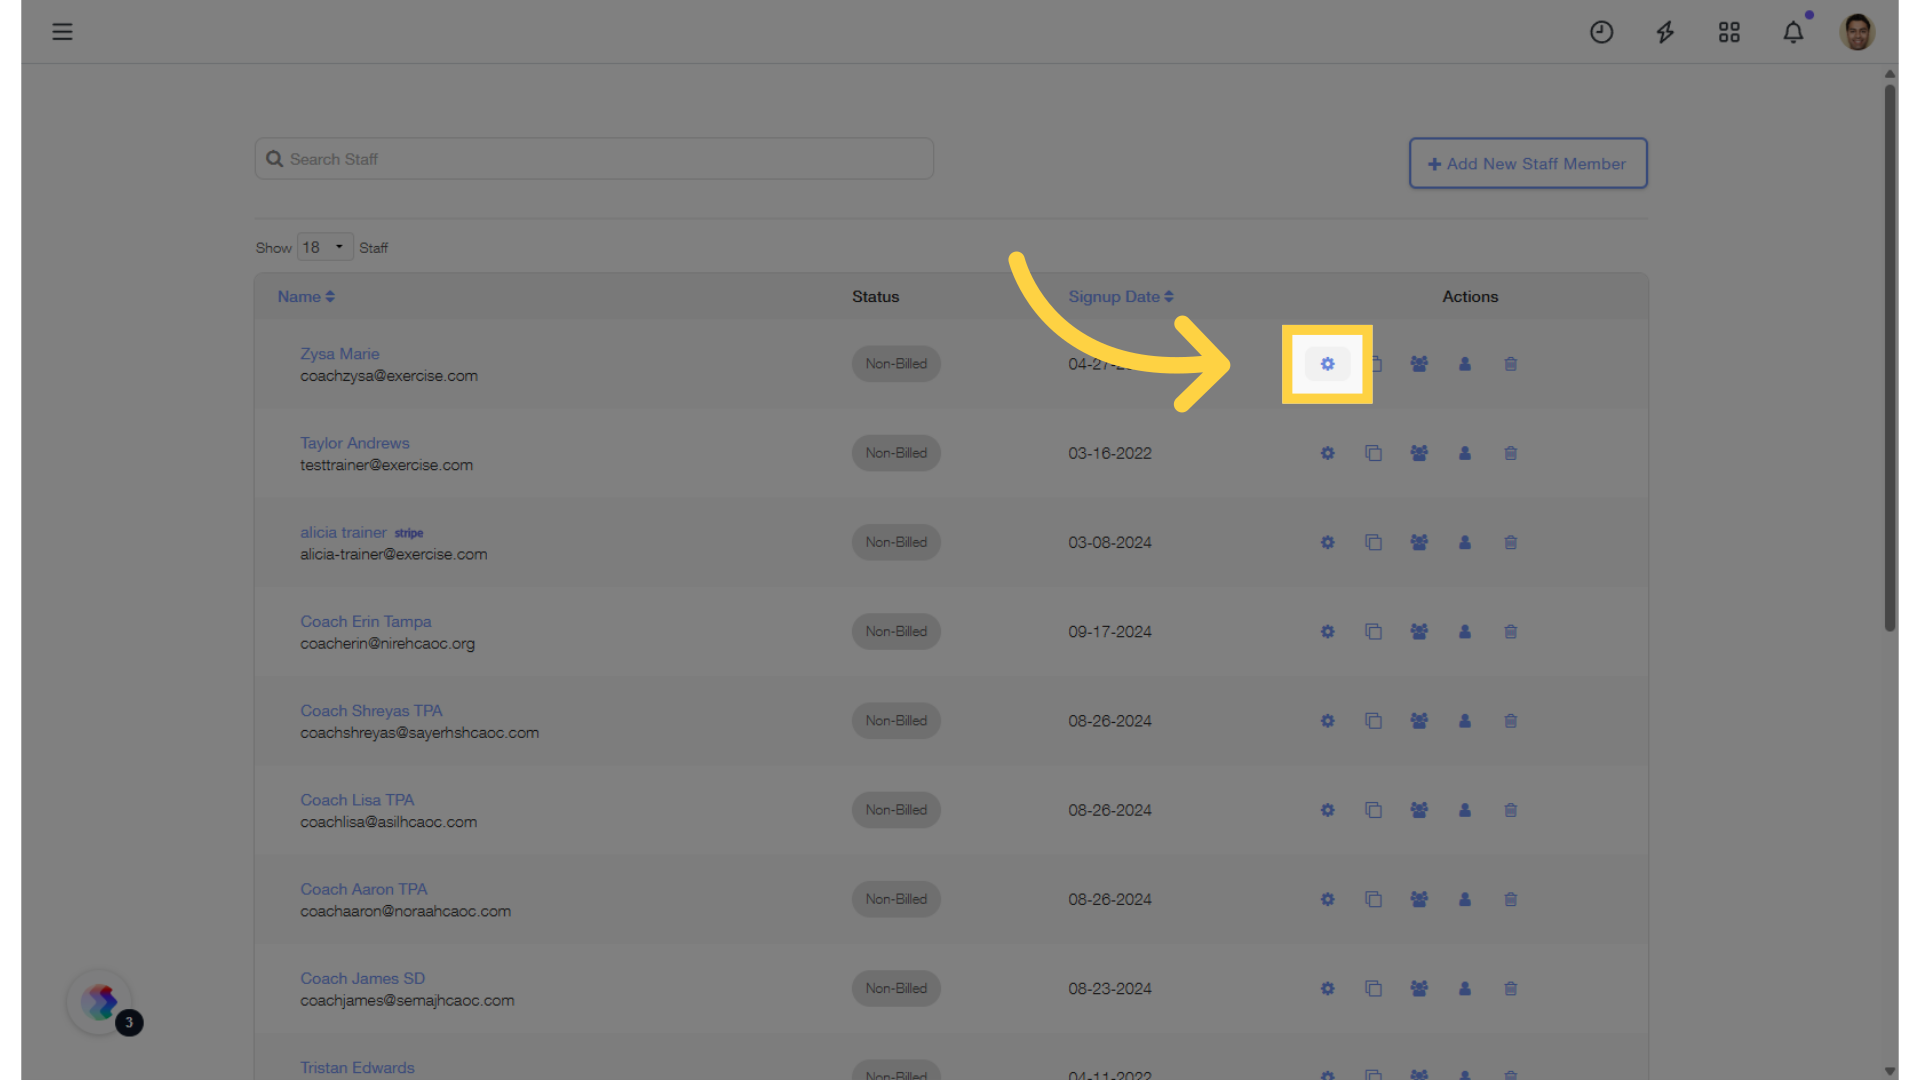Open alicia trainer staff profile link

343,532
